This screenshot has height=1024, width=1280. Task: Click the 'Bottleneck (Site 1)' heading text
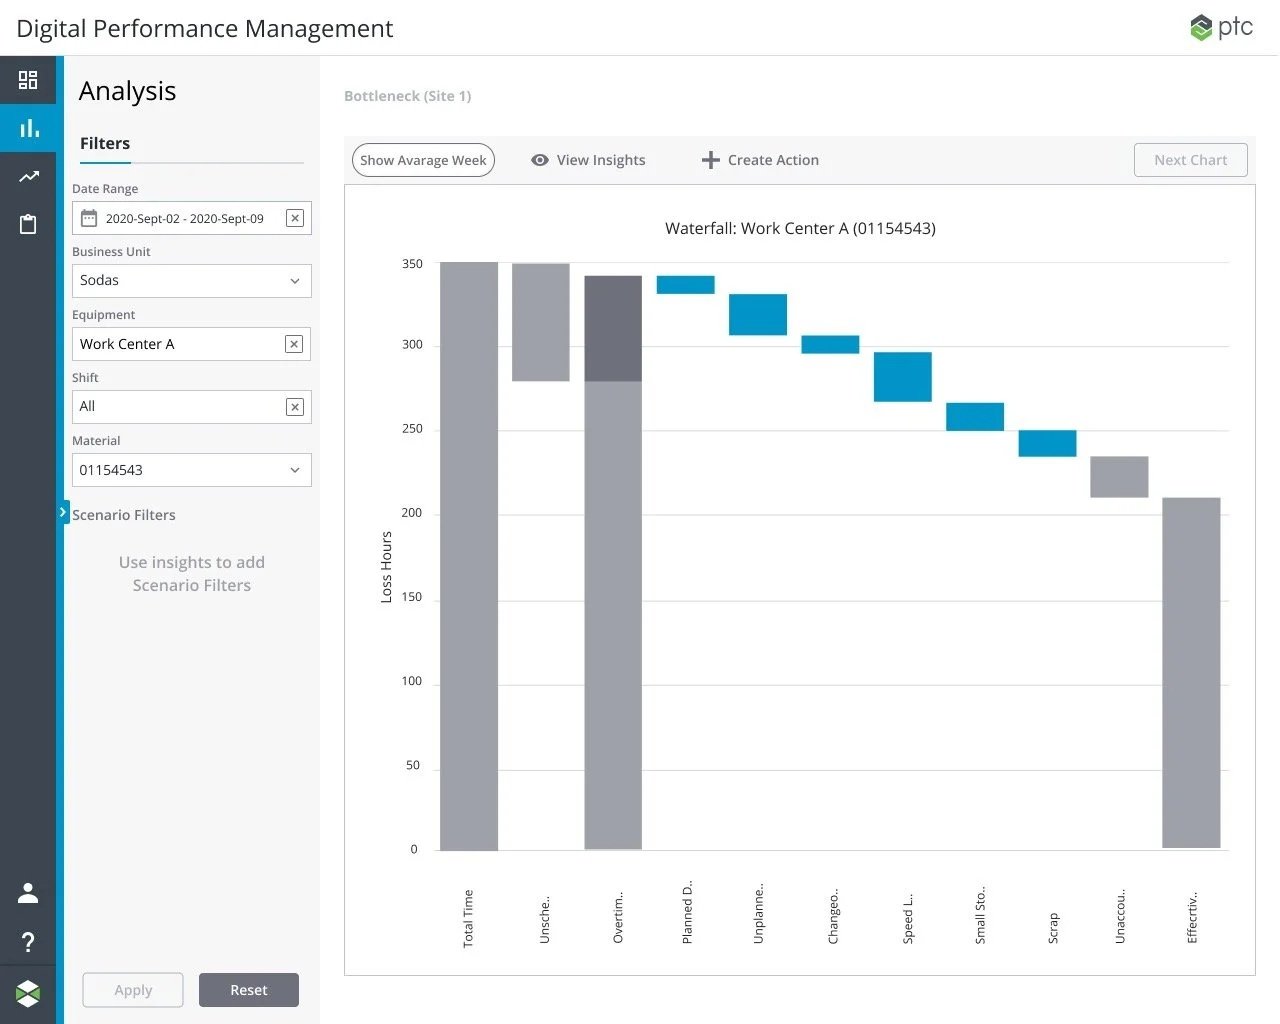pos(407,96)
